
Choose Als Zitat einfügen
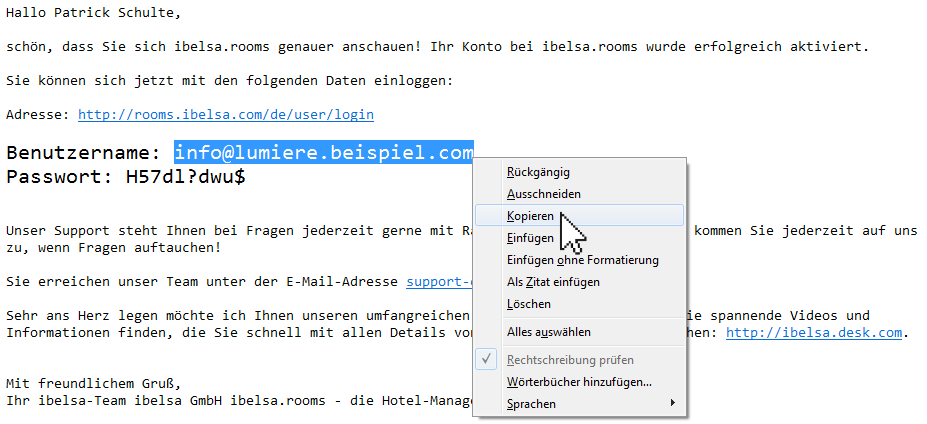click(x=553, y=282)
